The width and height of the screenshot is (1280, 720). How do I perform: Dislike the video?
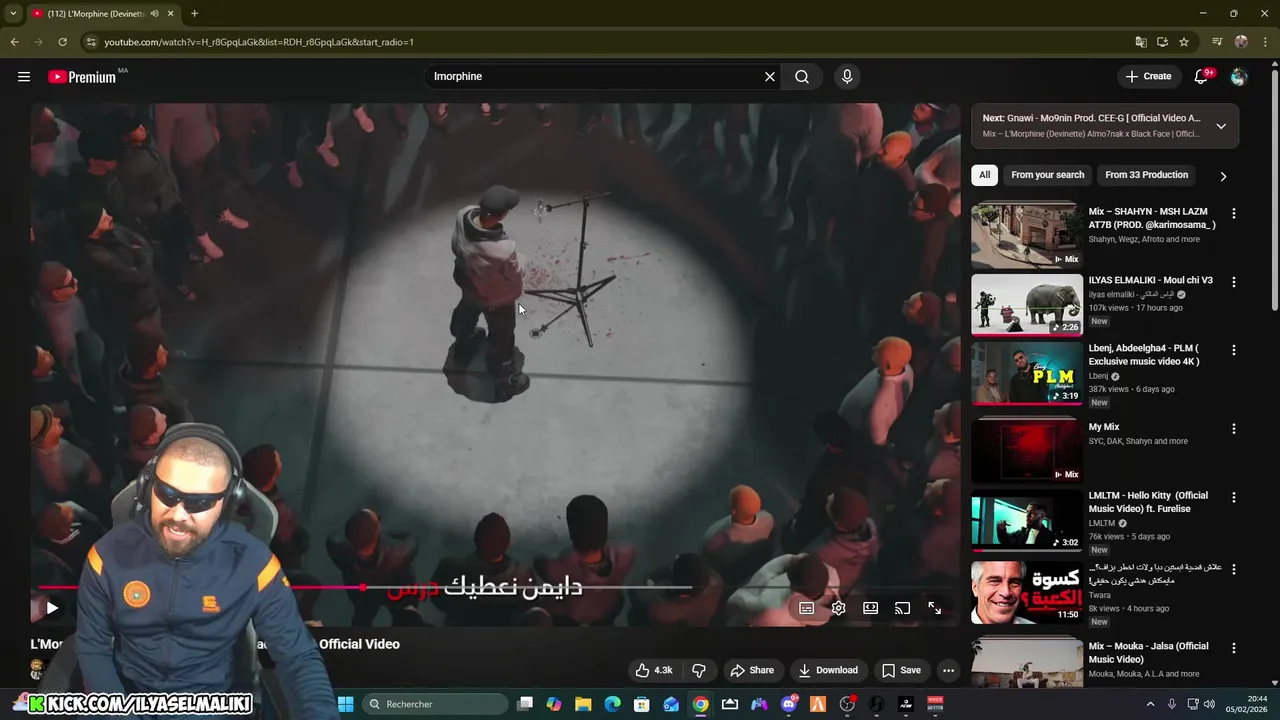pyautogui.click(x=699, y=670)
